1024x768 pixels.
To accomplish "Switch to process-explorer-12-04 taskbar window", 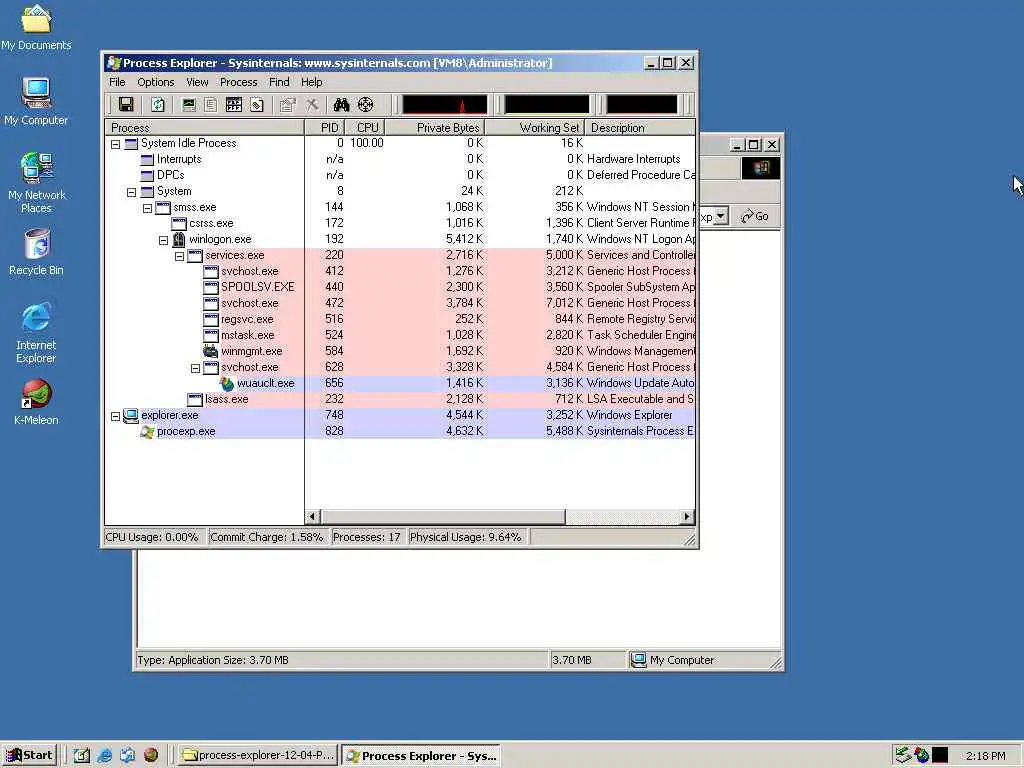I will coord(258,755).
